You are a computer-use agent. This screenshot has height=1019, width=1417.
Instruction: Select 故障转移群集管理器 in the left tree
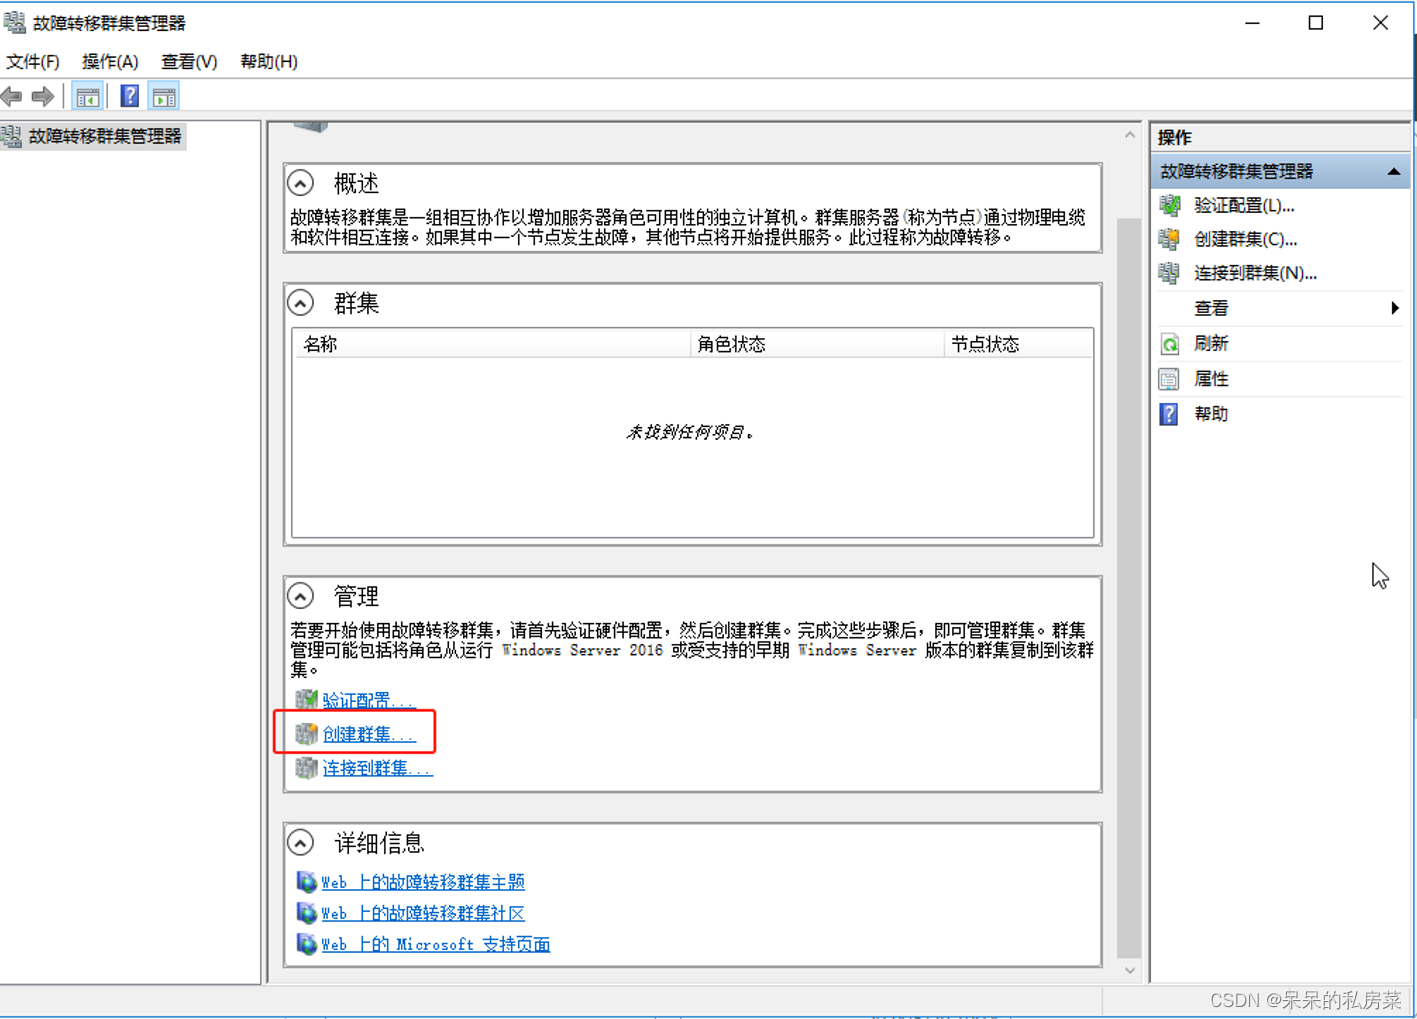(105, 136)
